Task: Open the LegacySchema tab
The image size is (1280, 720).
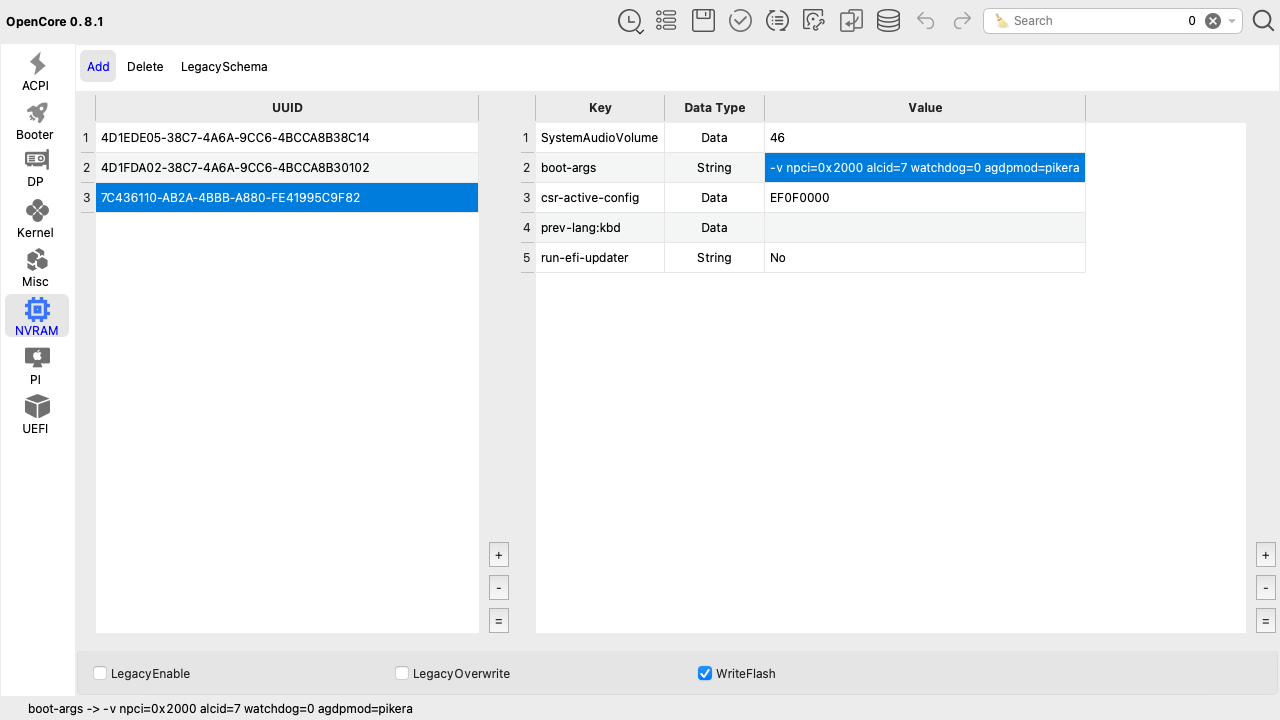Action: 224,67
